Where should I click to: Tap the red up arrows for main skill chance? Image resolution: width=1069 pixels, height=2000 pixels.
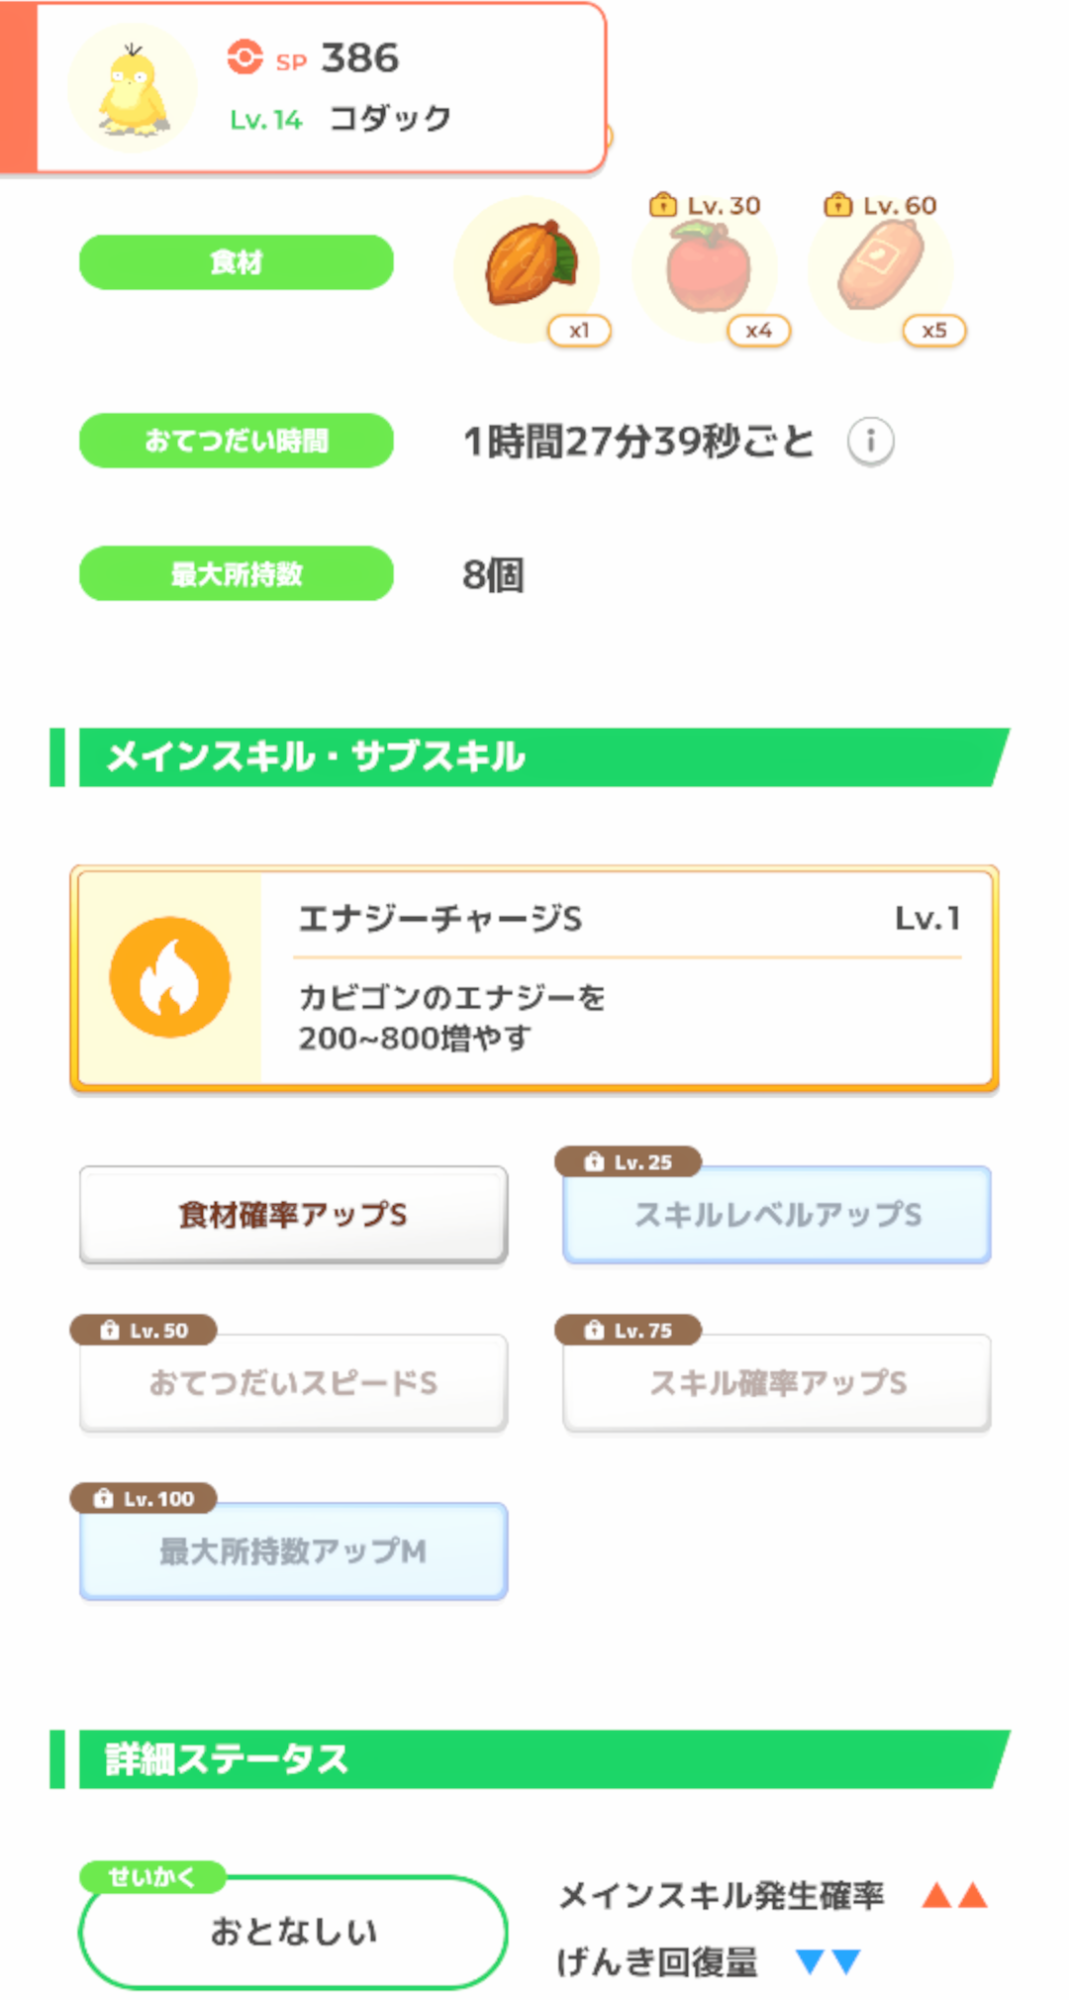click(x=954, y=1895)
